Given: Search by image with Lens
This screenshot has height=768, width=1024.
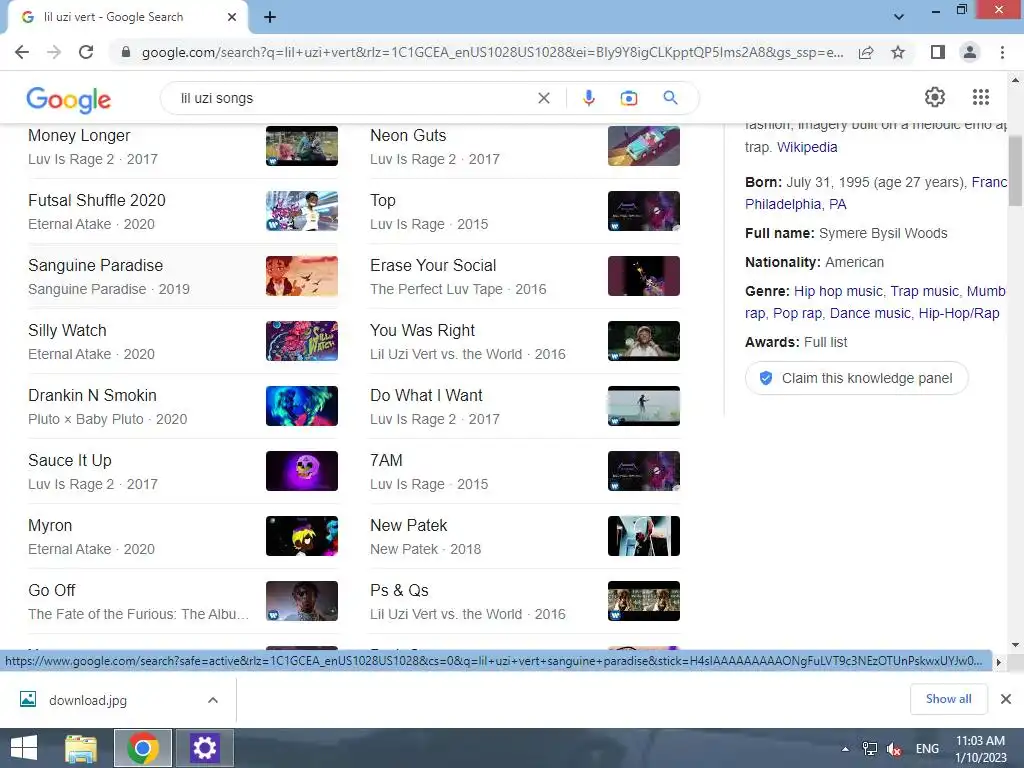Looking at the screenshot, I should (x=628, y=98).
